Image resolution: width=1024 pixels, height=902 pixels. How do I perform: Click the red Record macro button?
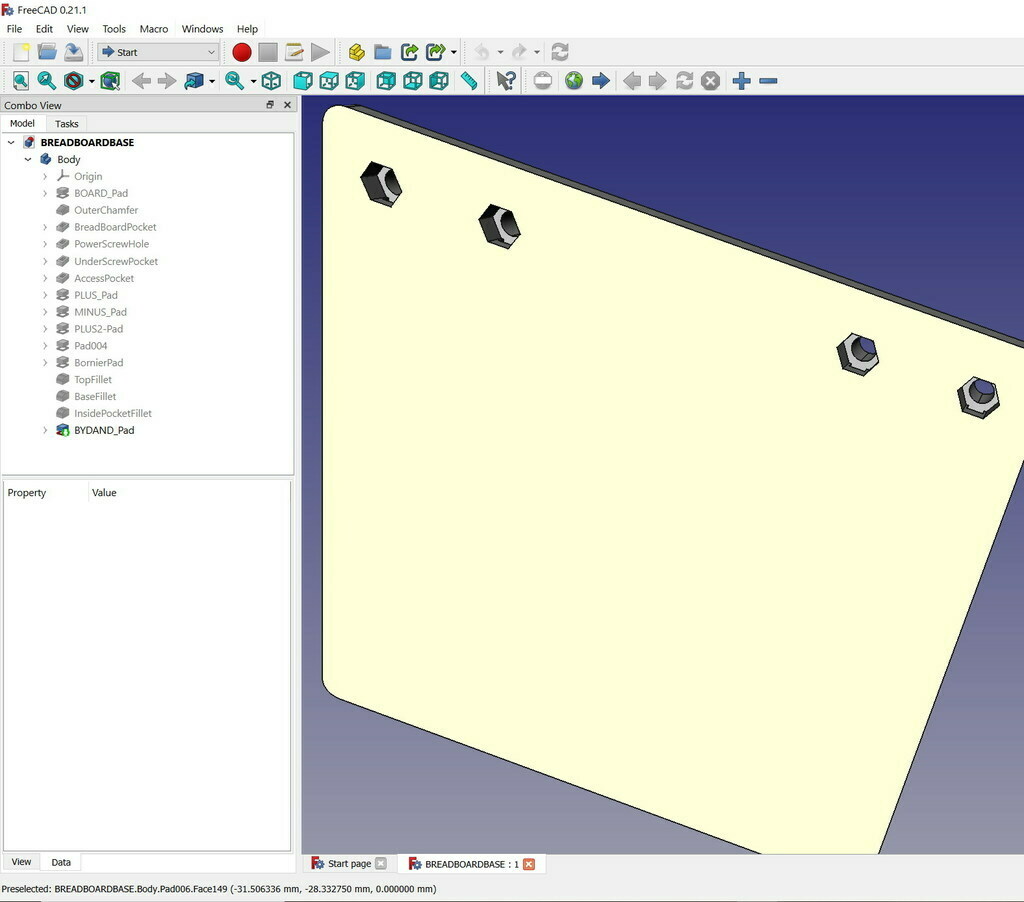click(x=241, y=52)
